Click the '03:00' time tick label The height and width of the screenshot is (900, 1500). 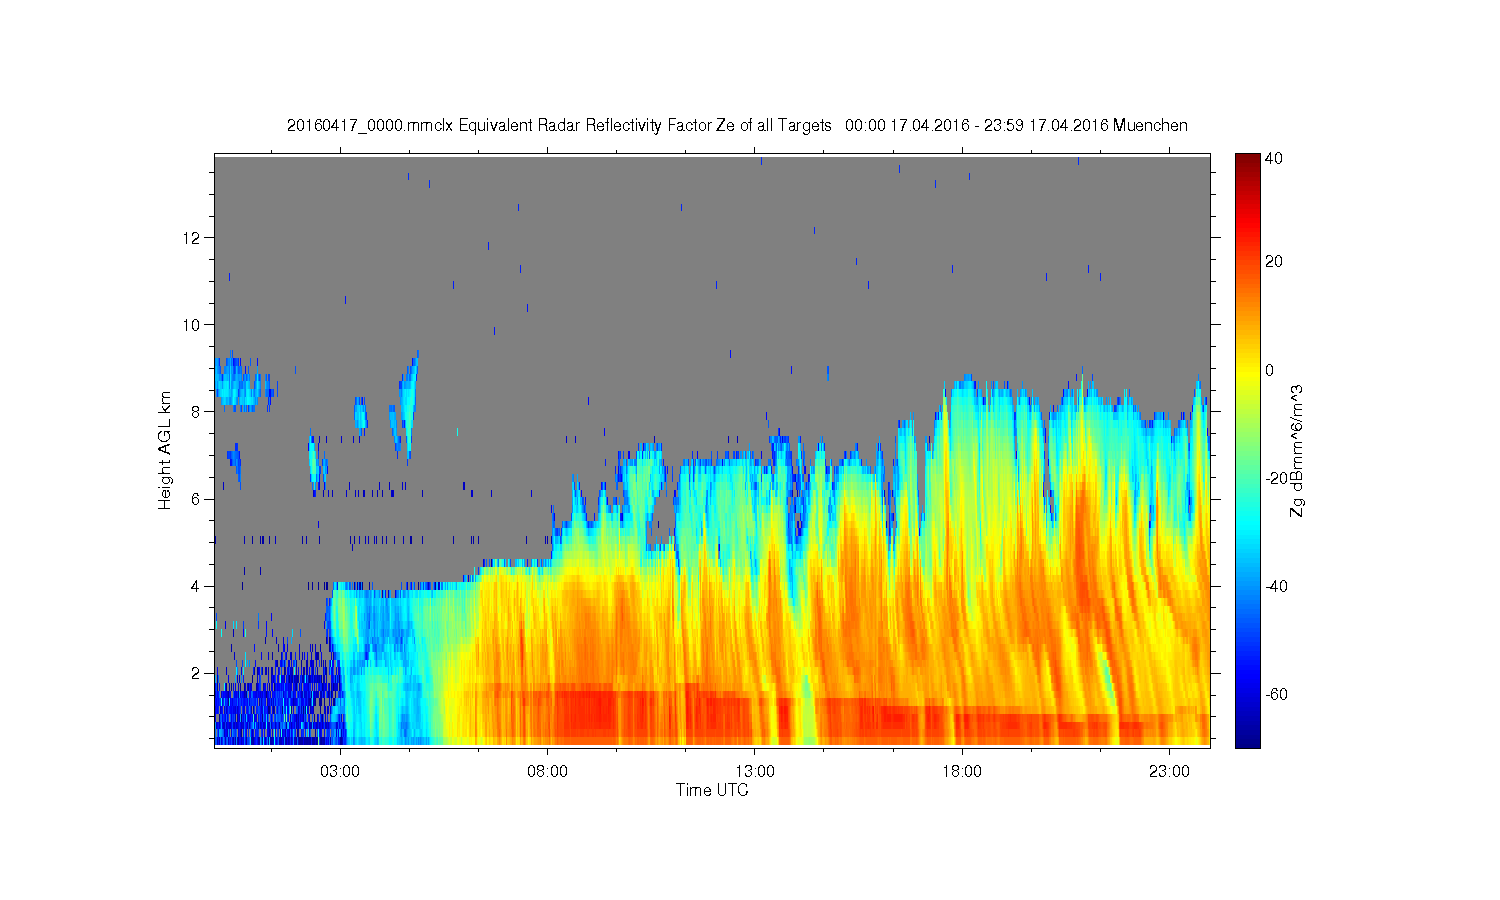[340, 772]
